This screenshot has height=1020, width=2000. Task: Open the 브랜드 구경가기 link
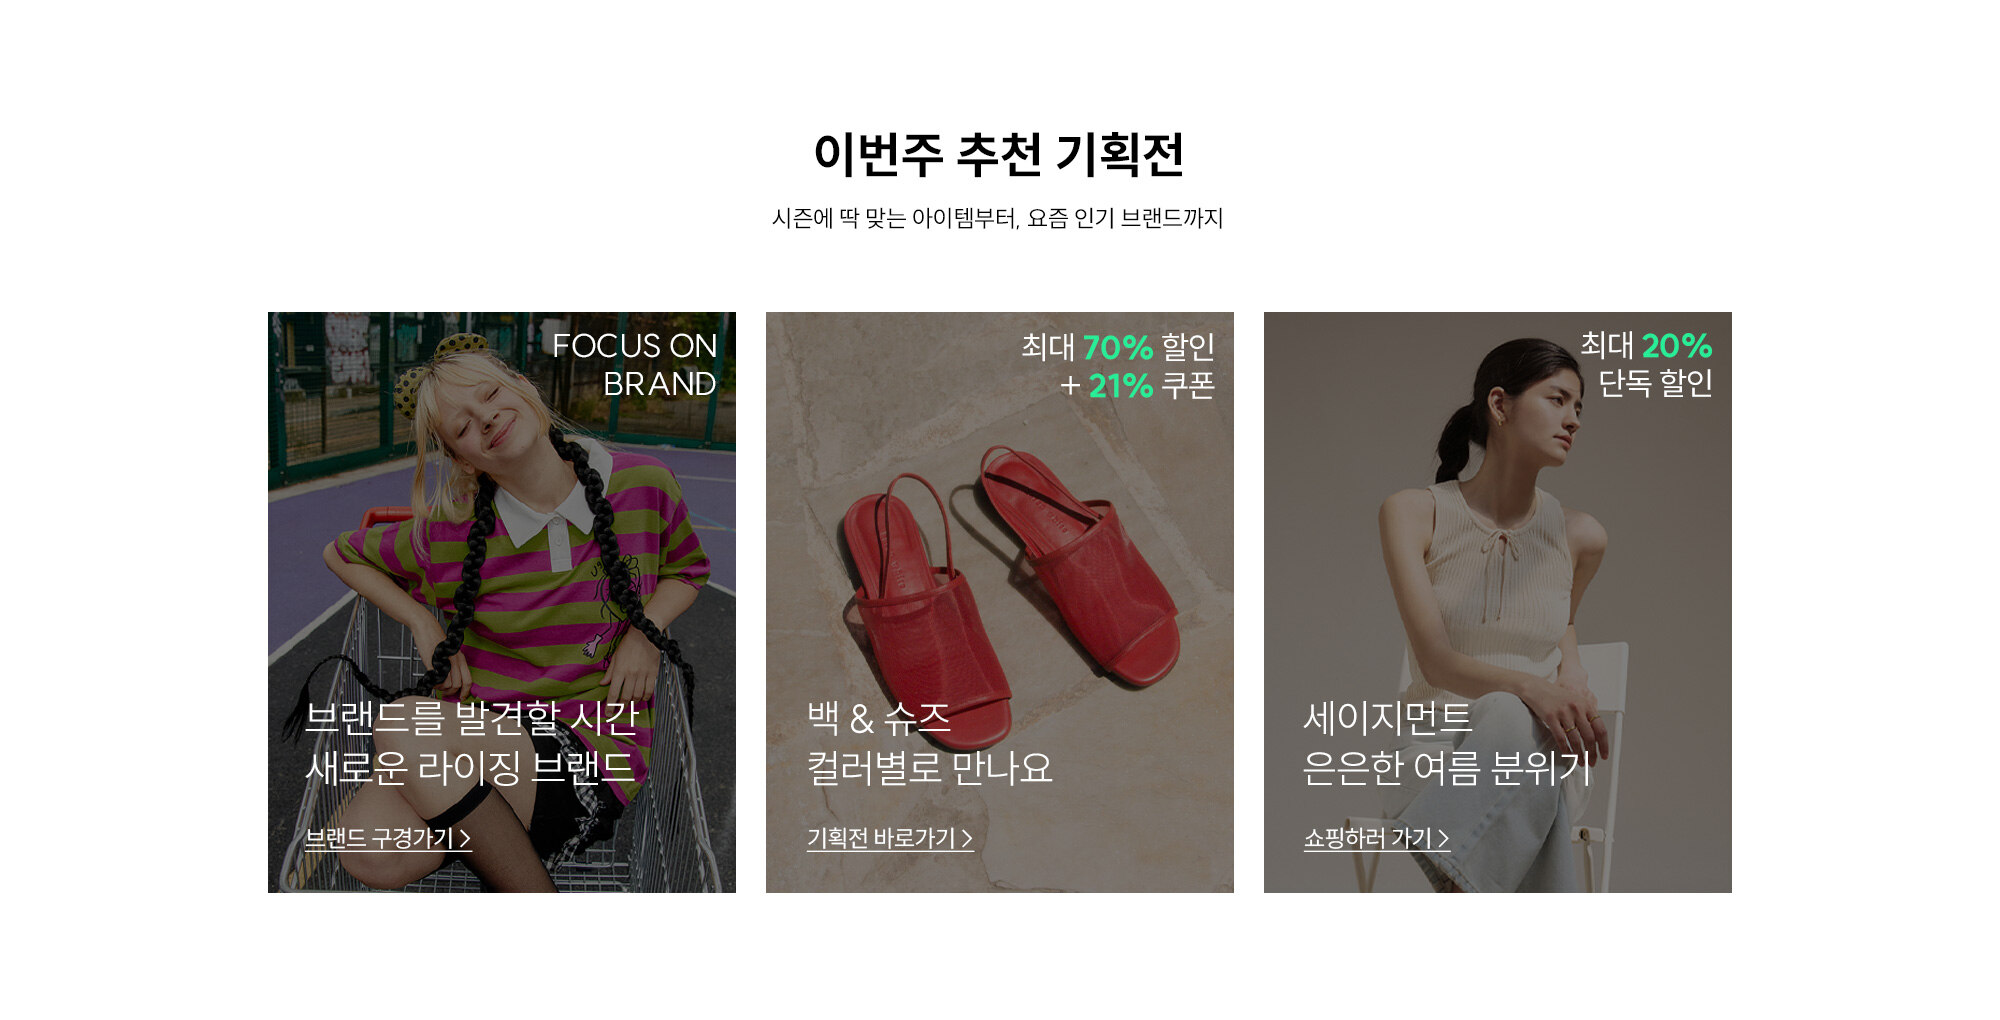click(x=388, y=839)
